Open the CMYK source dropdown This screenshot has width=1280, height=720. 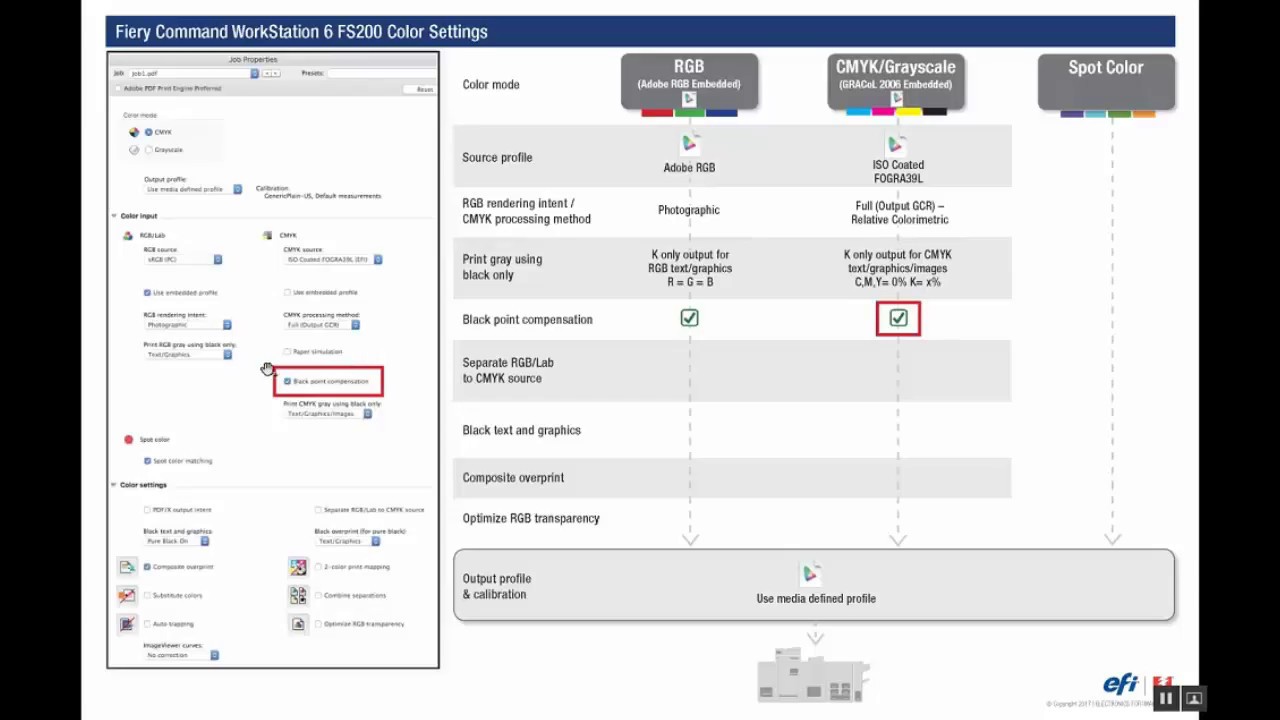point(334,260)
